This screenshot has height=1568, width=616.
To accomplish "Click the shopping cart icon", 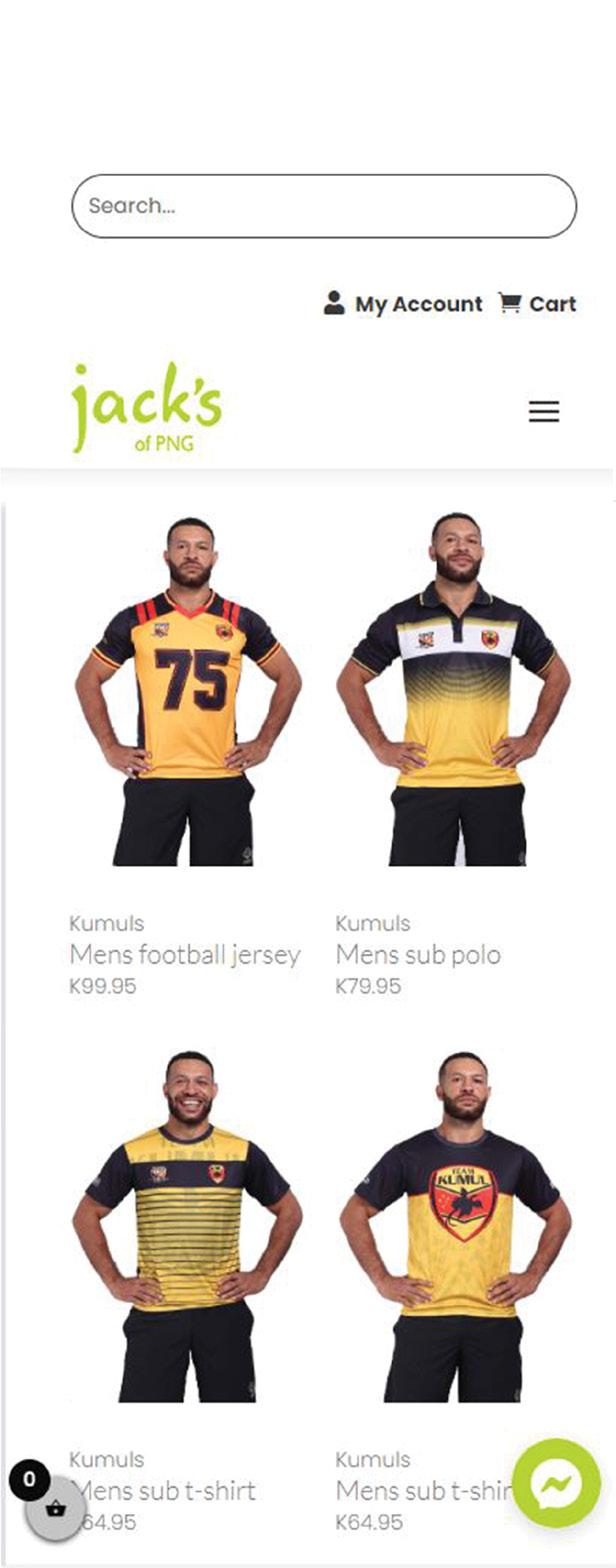I will tap(510, 303).
